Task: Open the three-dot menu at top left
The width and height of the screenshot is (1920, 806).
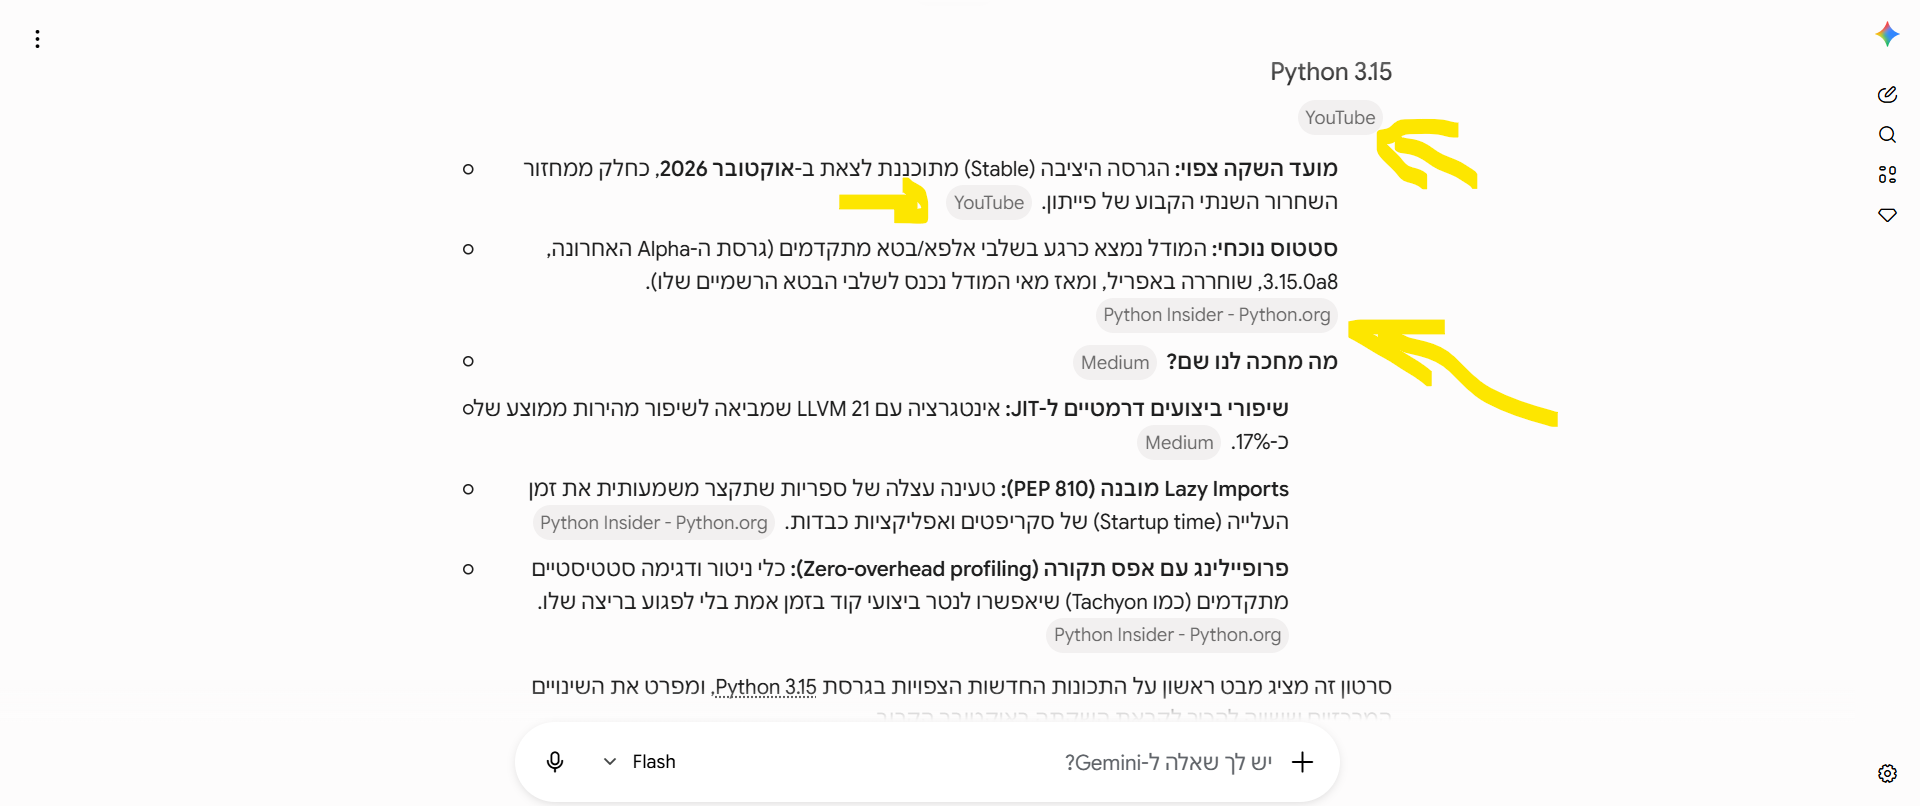Action: point(37,39)
